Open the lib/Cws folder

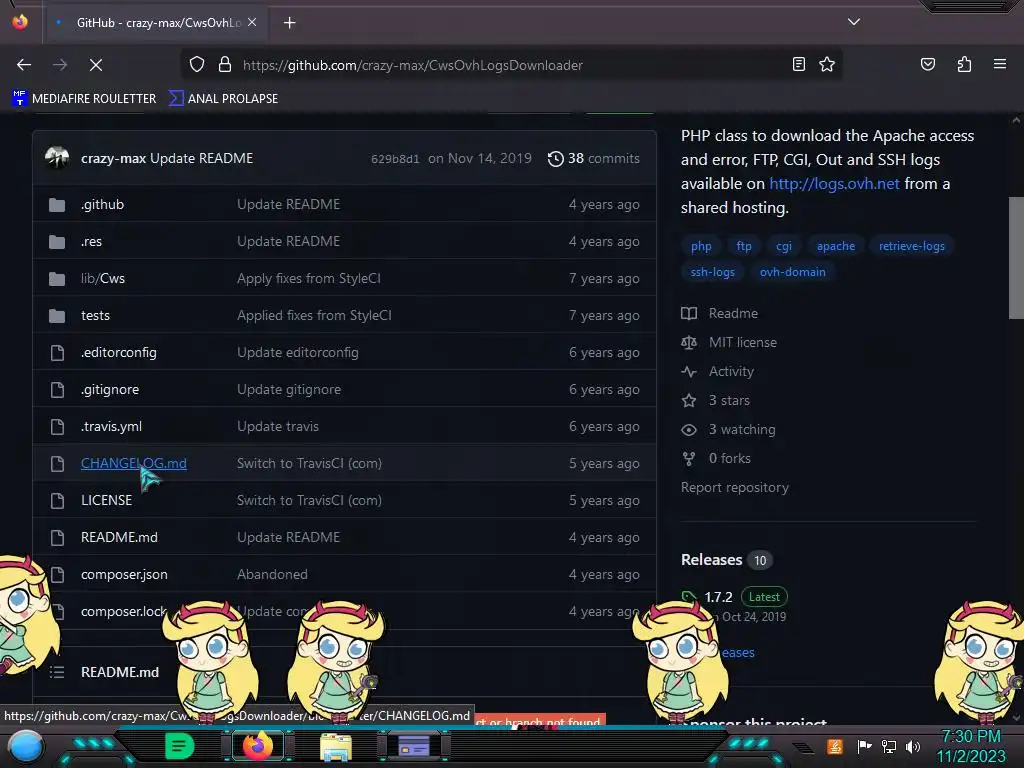103,278
